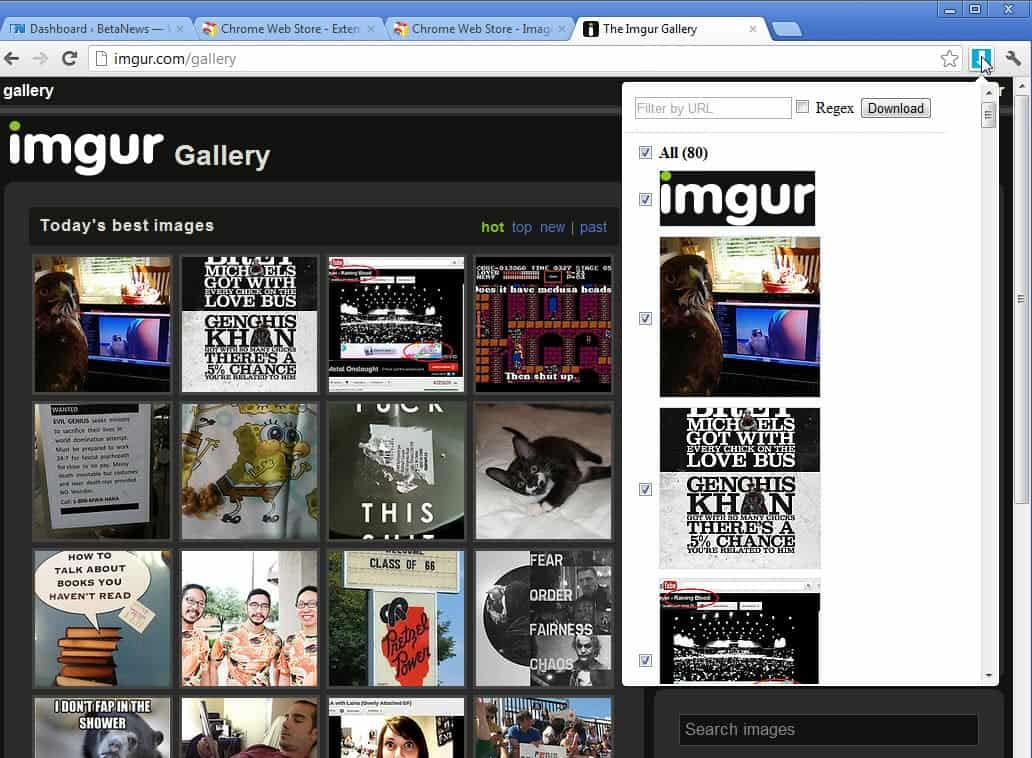The image size is (1032, 758).
Task: Click the forward navigation arrow
Action: coord(41,59)
